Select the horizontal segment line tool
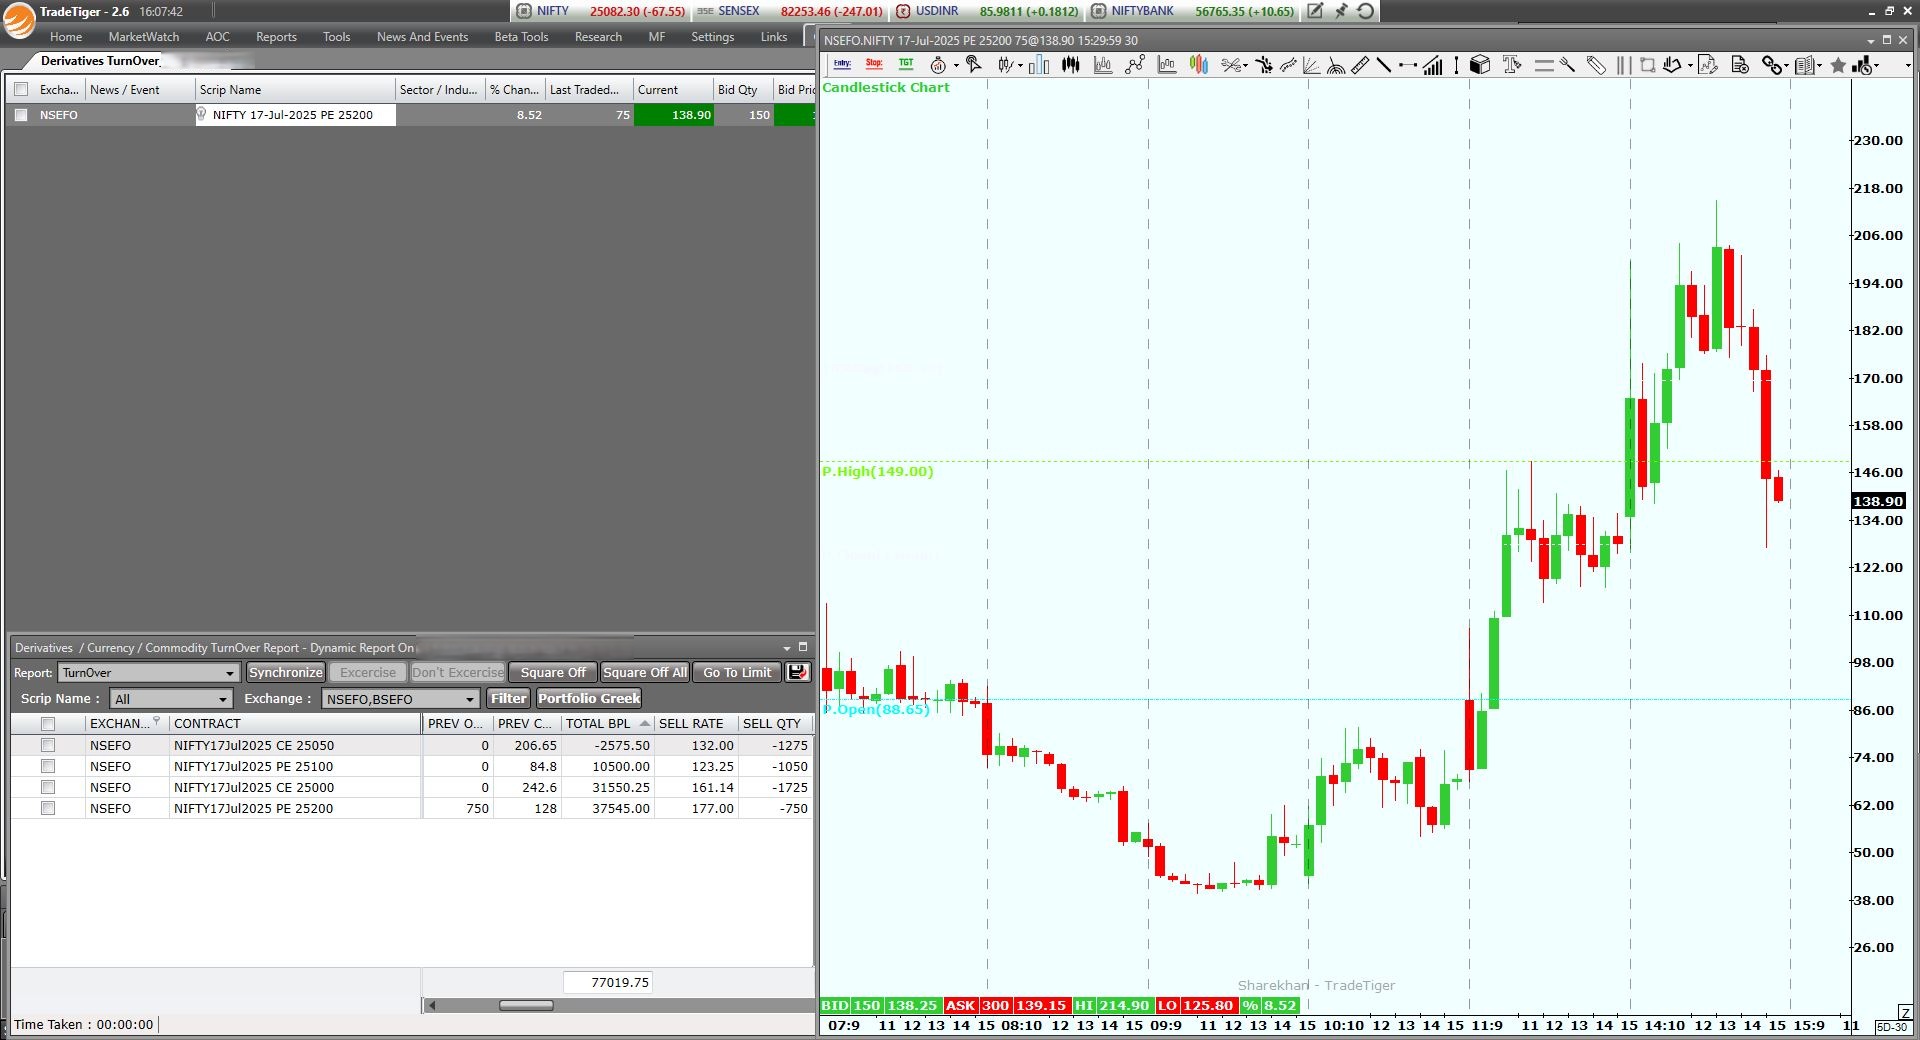The image size is (1920, 1040). point(1408,65)
